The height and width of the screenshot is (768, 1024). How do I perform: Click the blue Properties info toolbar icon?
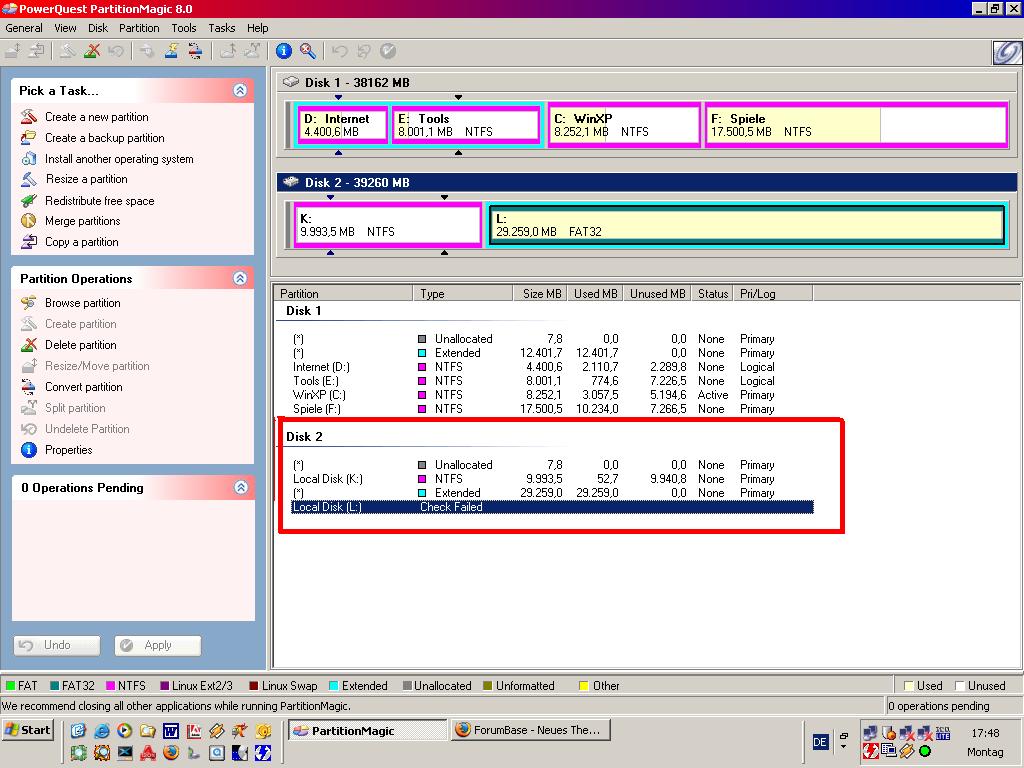pos(283,51)
